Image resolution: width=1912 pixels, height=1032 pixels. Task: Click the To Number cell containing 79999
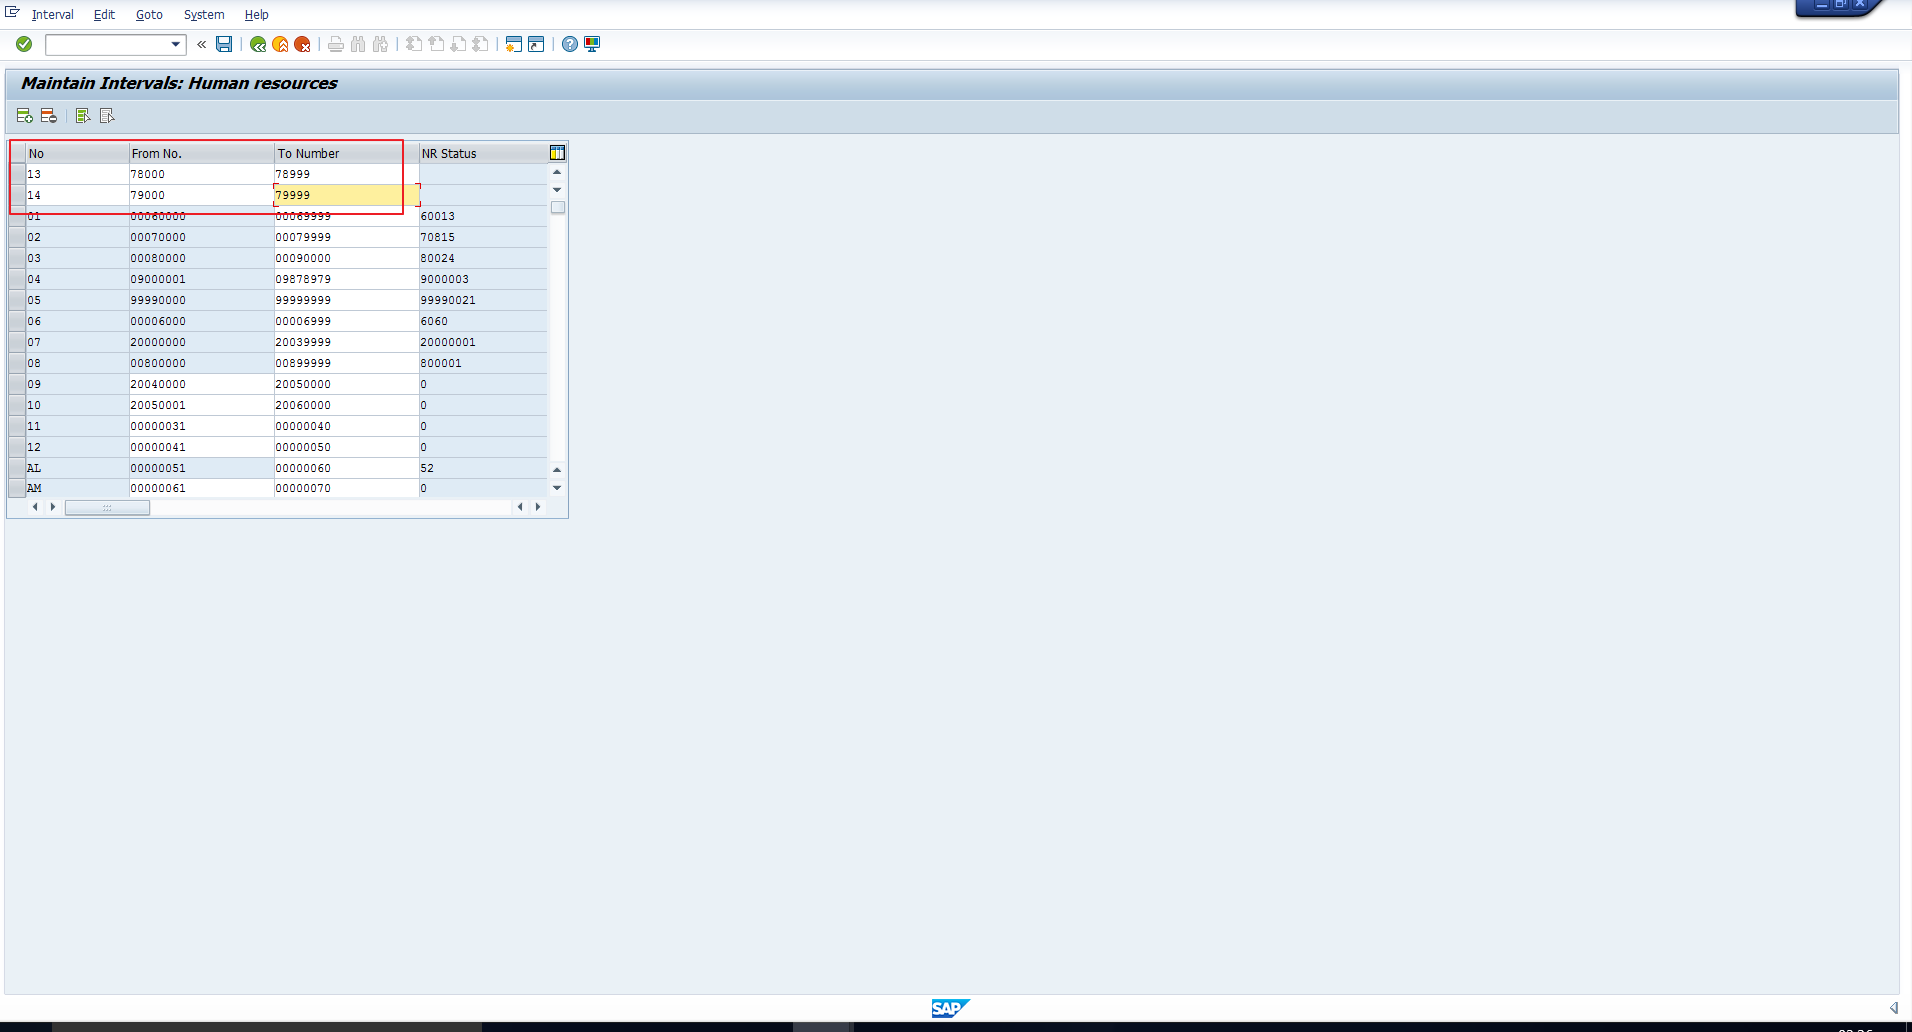[346, 195]
